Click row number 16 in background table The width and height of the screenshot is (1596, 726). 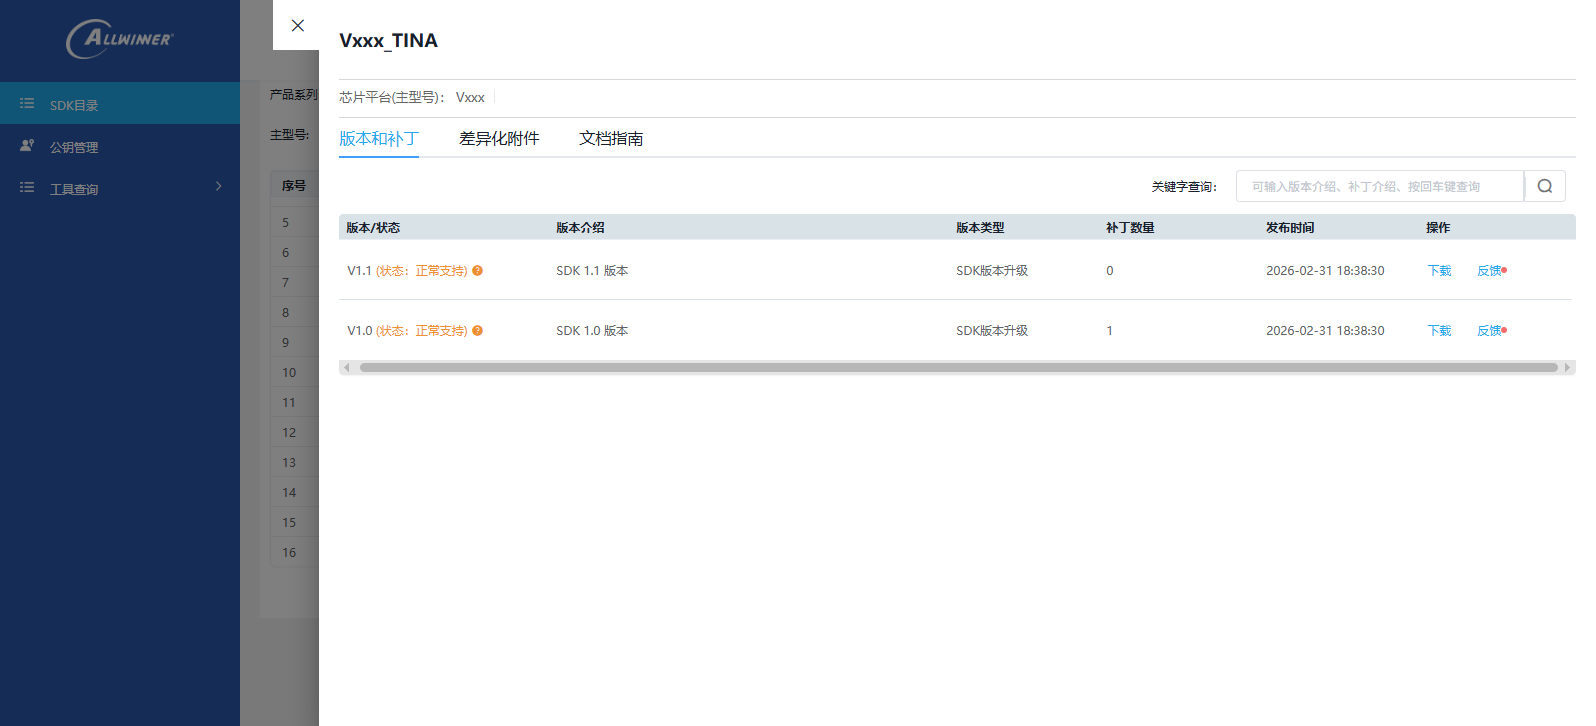coord(289,553)
